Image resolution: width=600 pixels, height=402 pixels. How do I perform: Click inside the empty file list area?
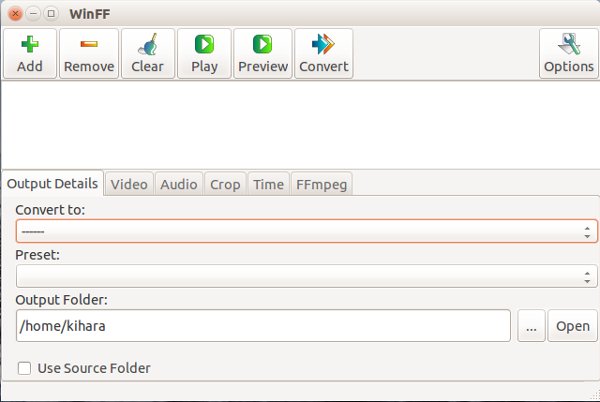300,123
